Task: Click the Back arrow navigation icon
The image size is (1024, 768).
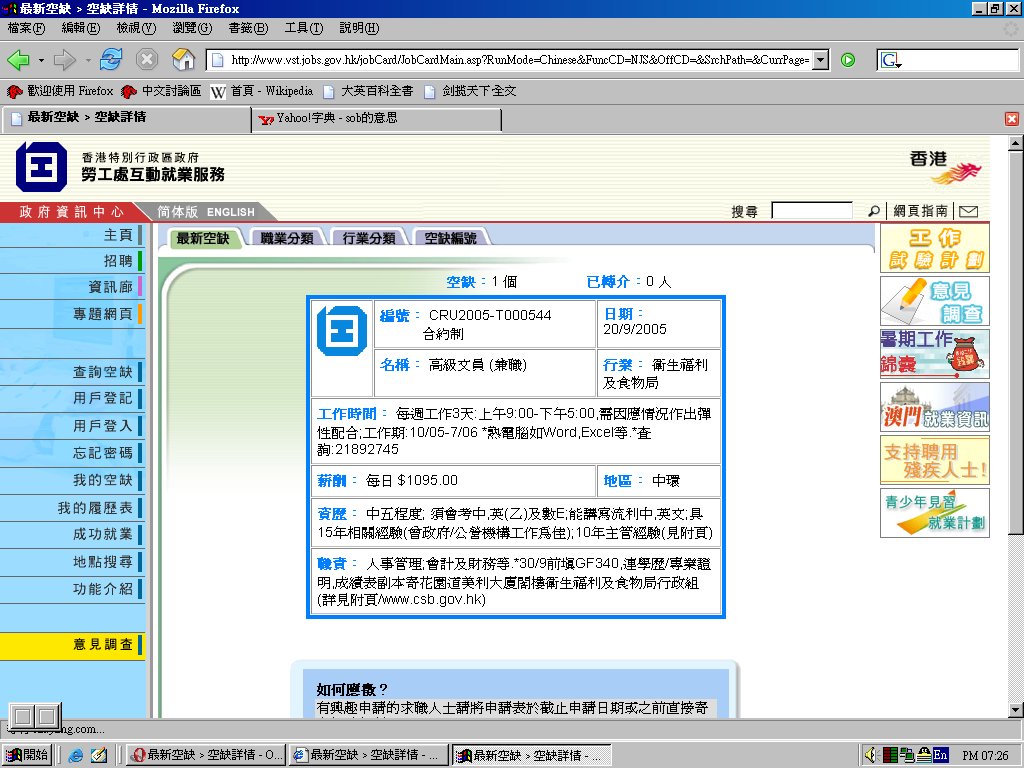Action: [18, 59]
